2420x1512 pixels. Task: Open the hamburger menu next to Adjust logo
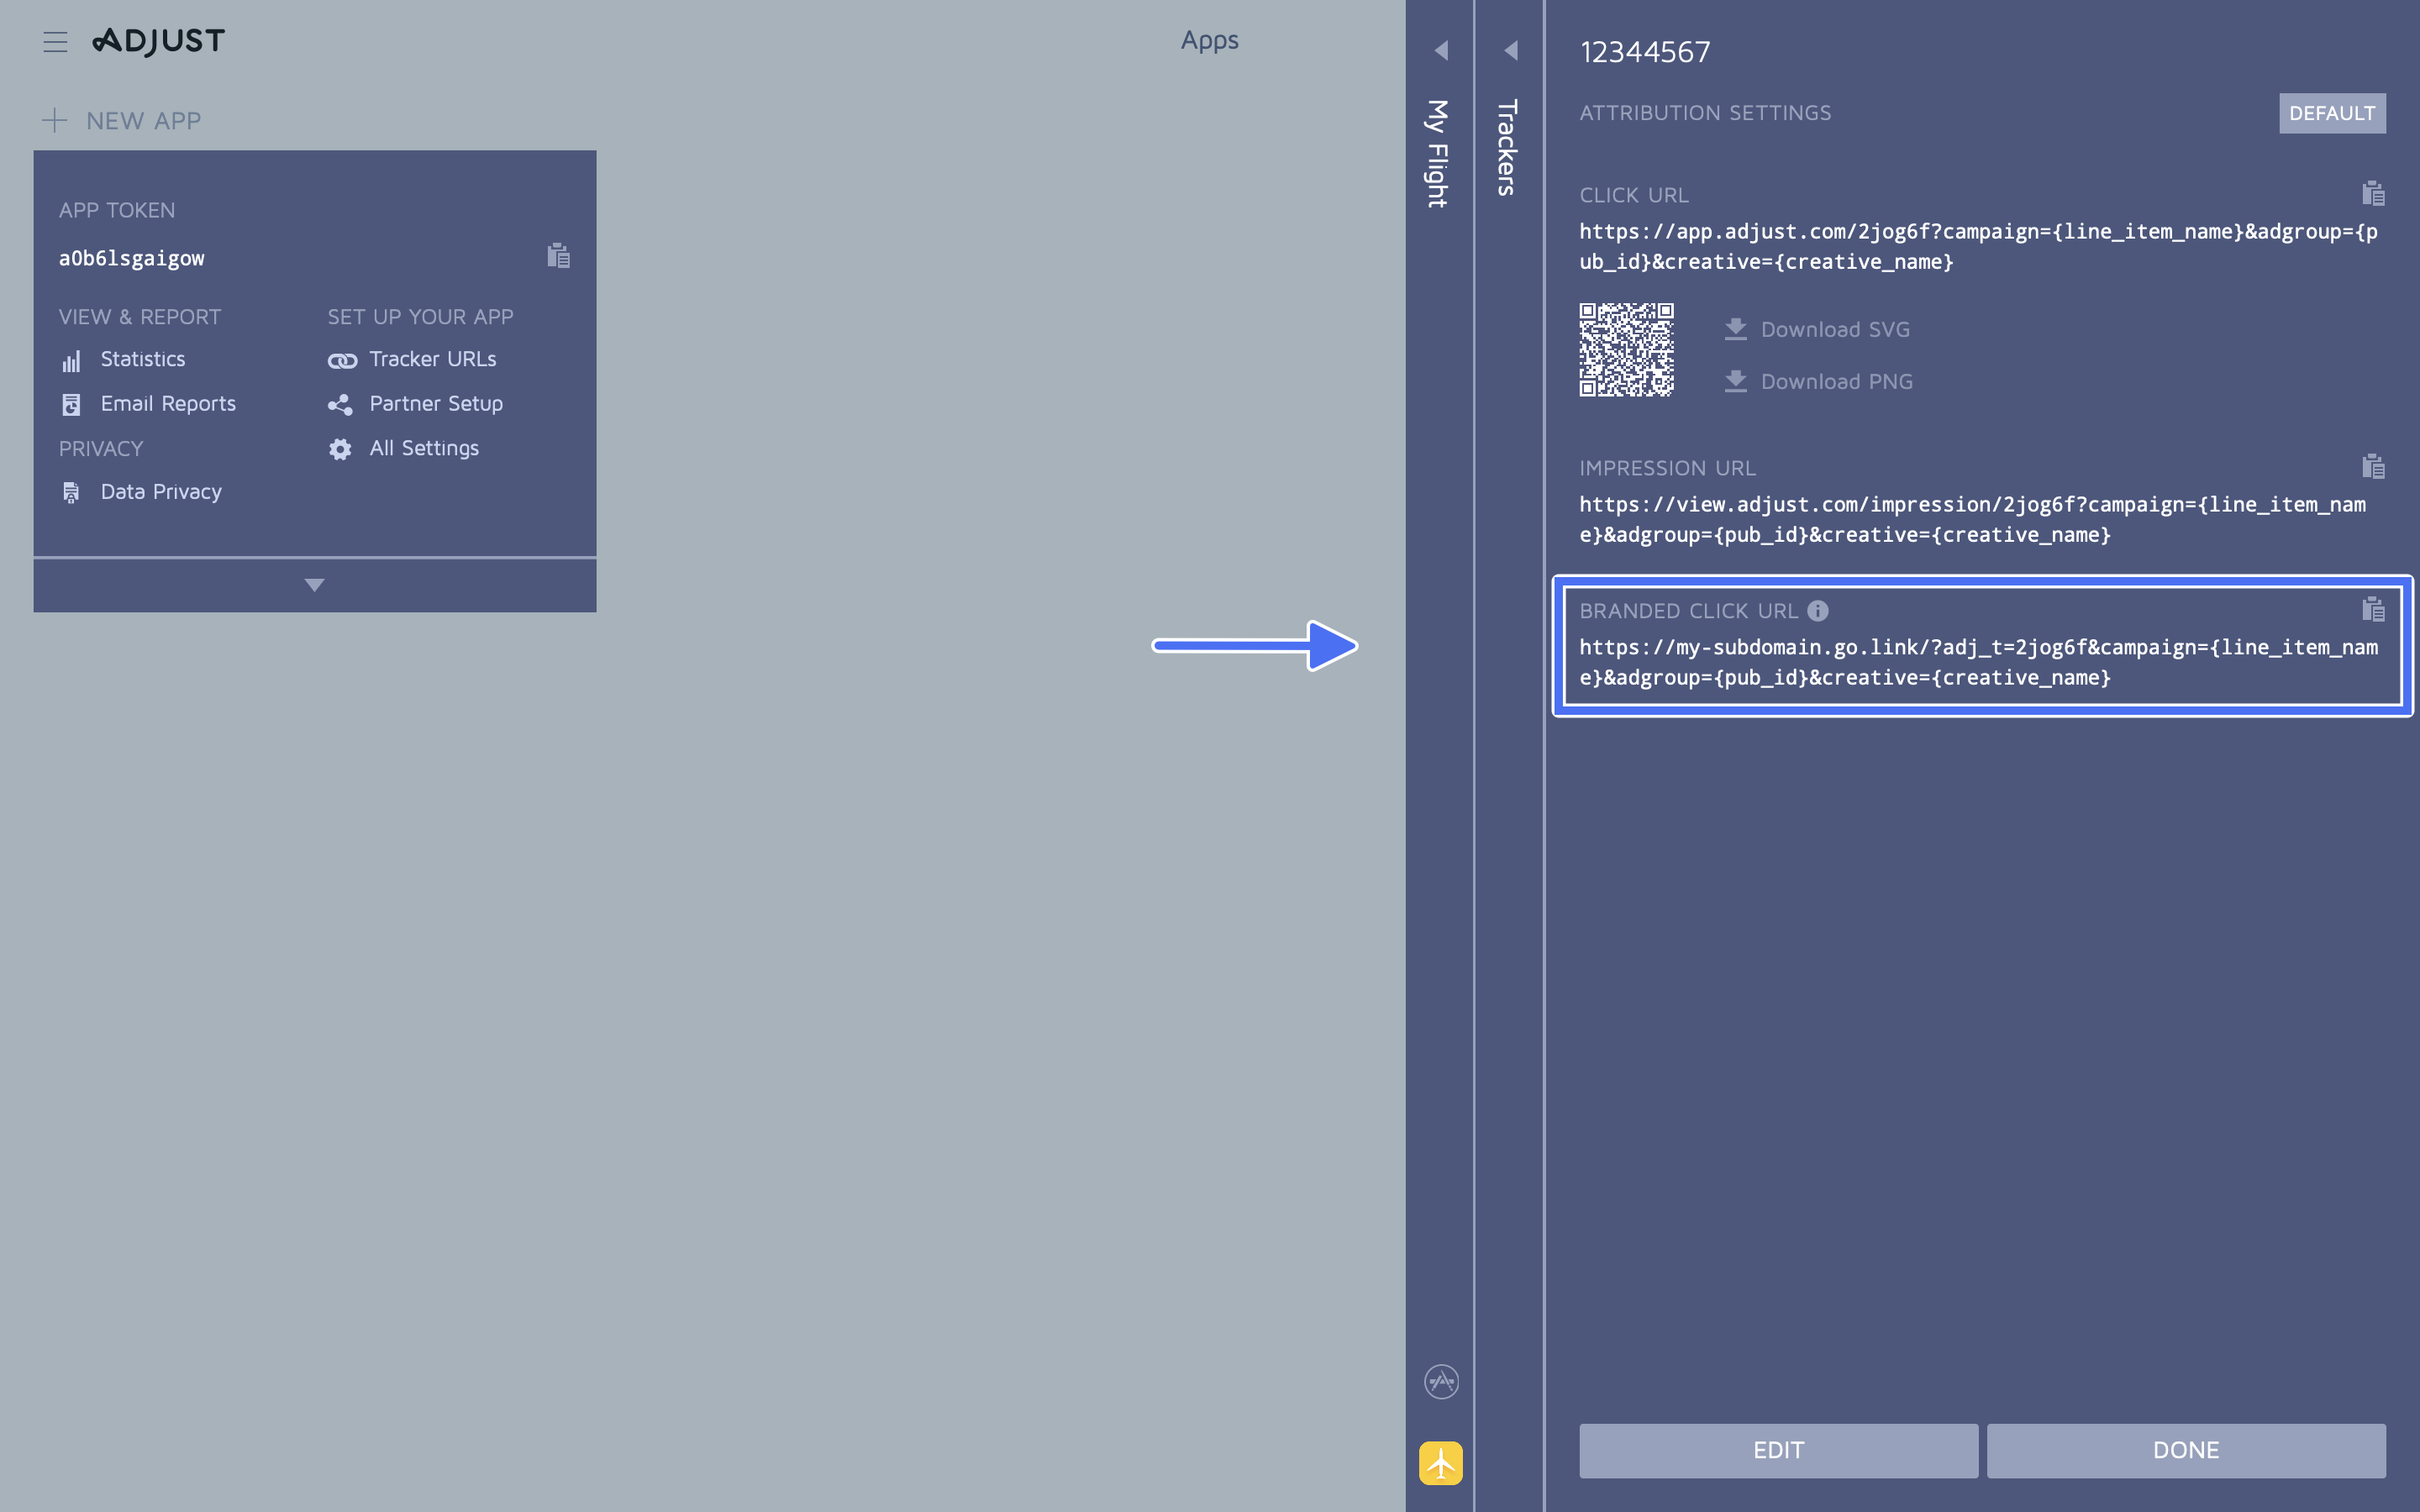click(x=55, y=41)
